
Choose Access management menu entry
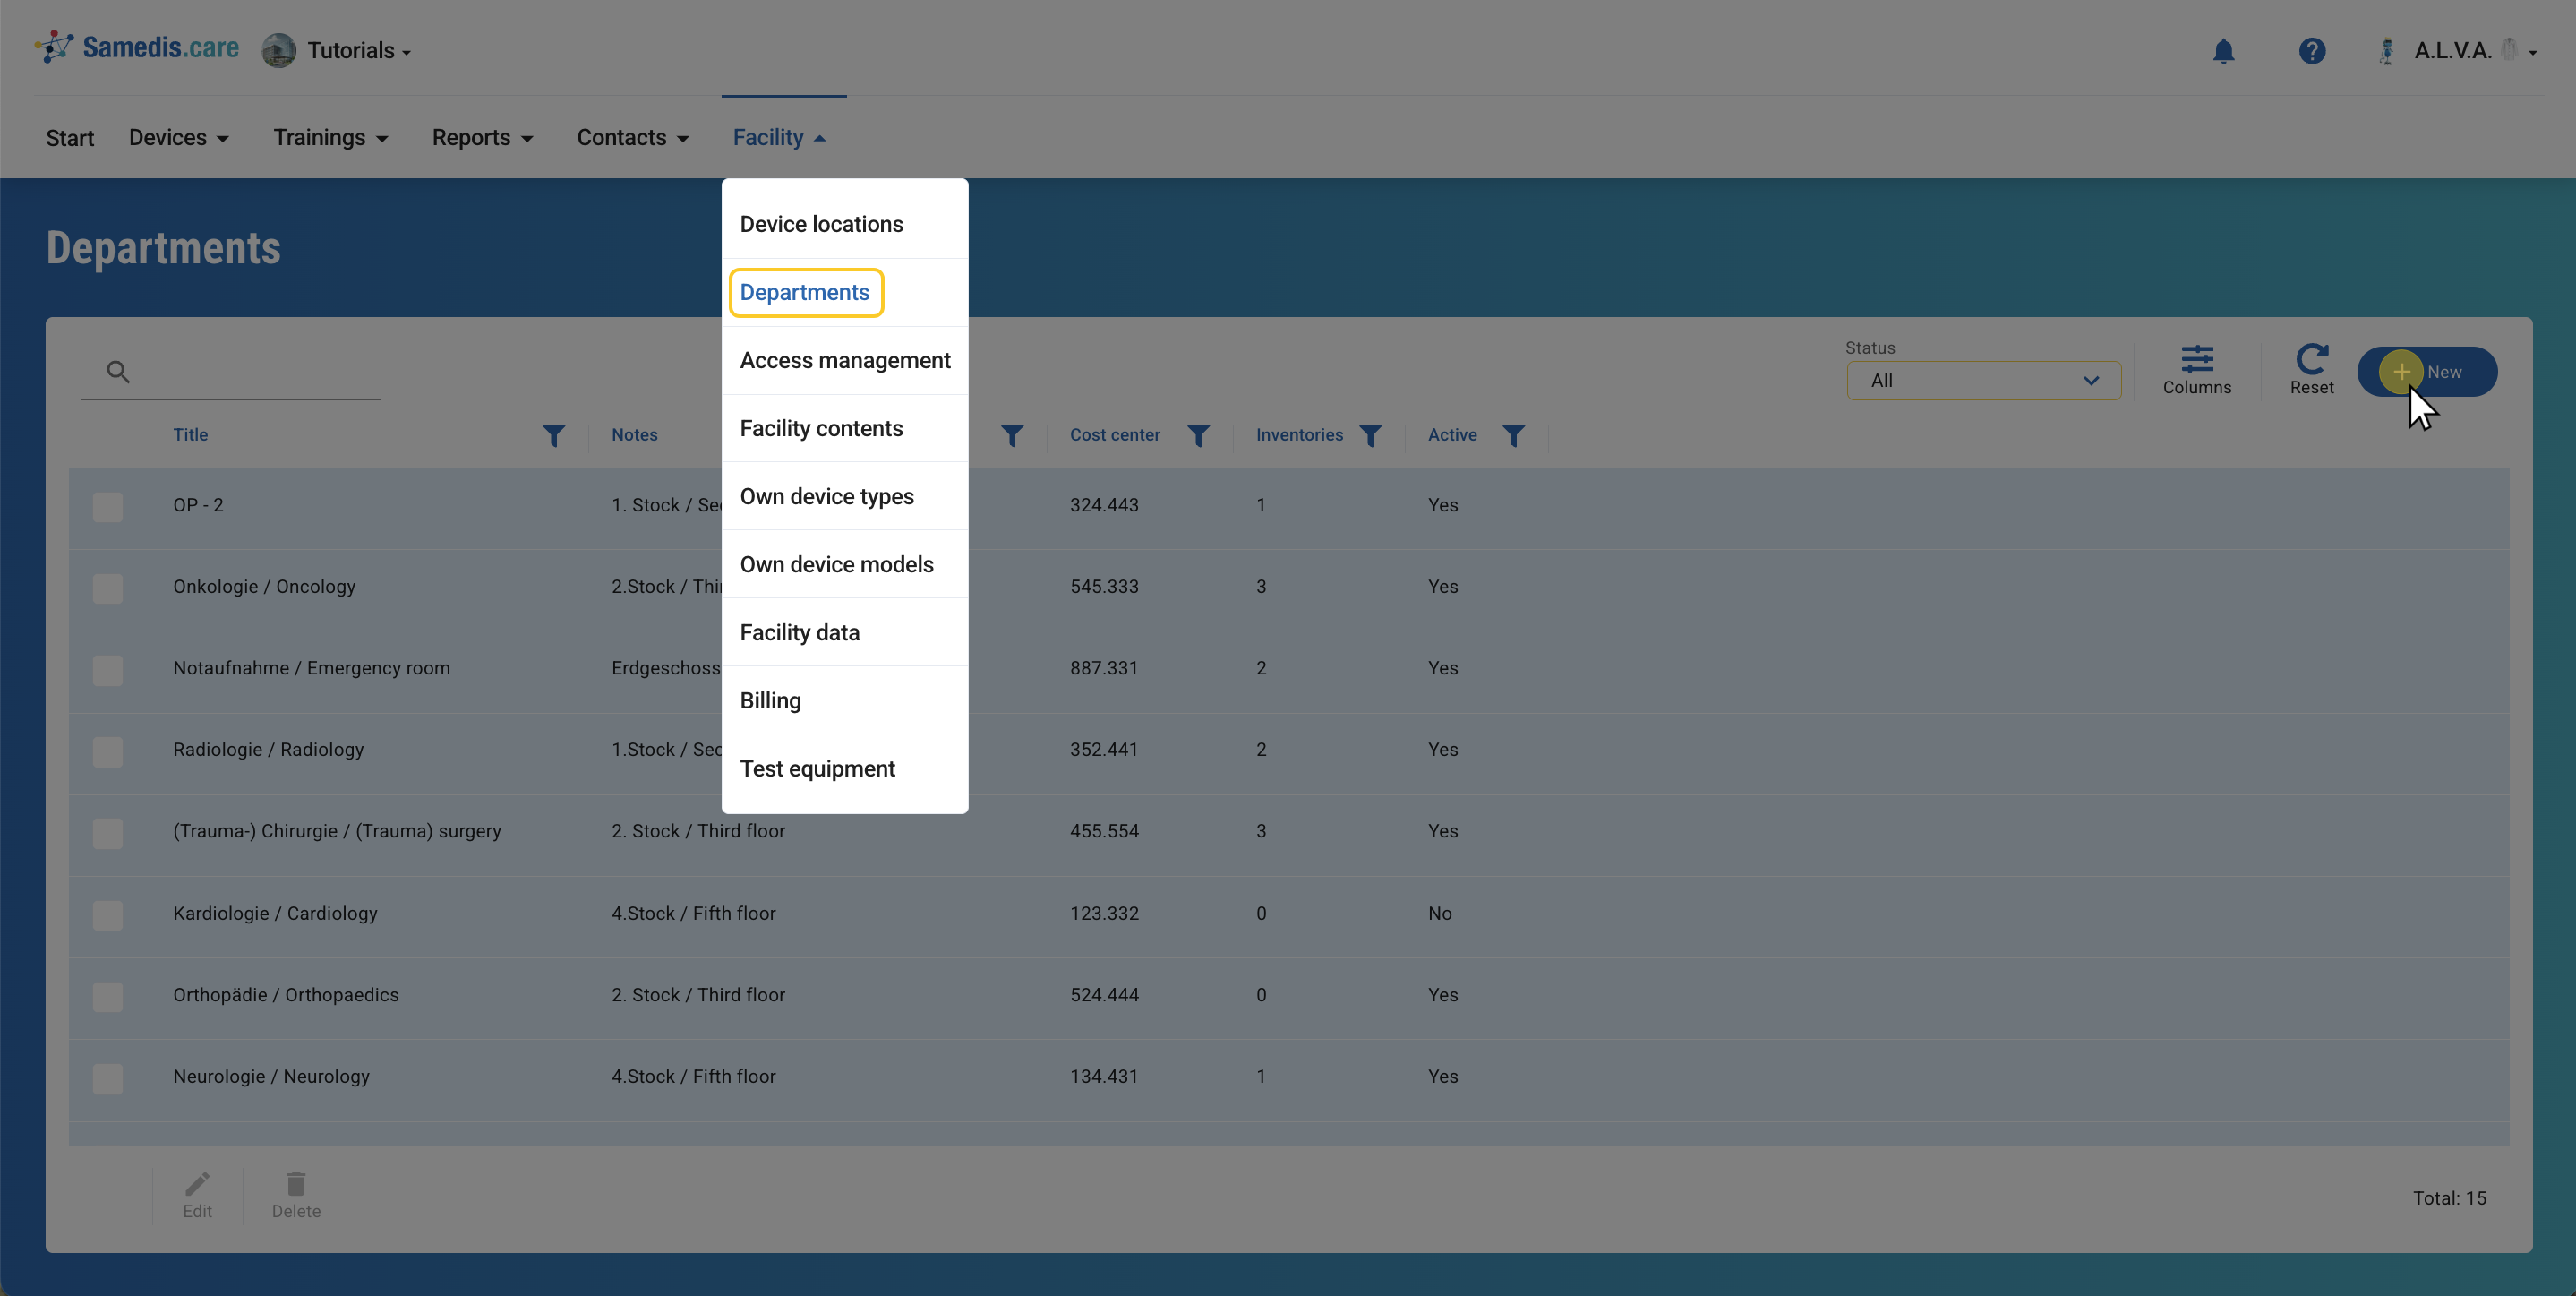tap(844, 360)
